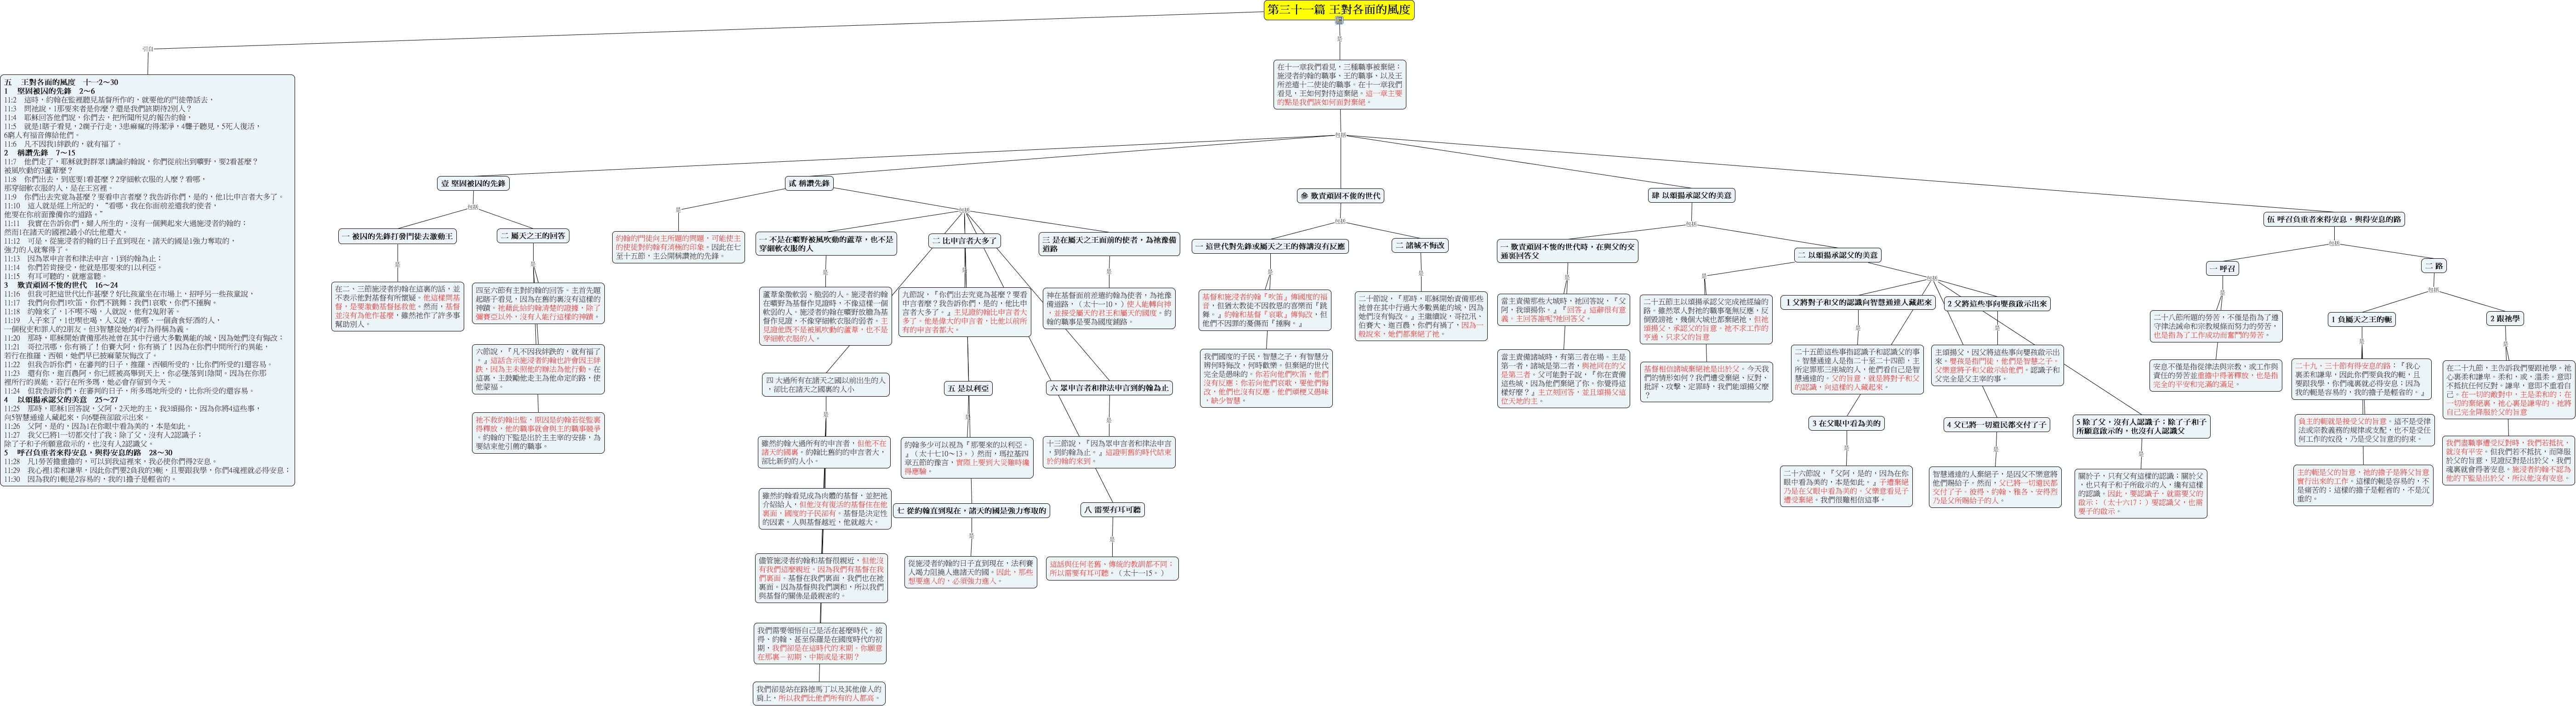Select node 4 父已將一切遺民都交付了子
The height and width of the screenshot is (706, 2576).
tap(1996, 425)
